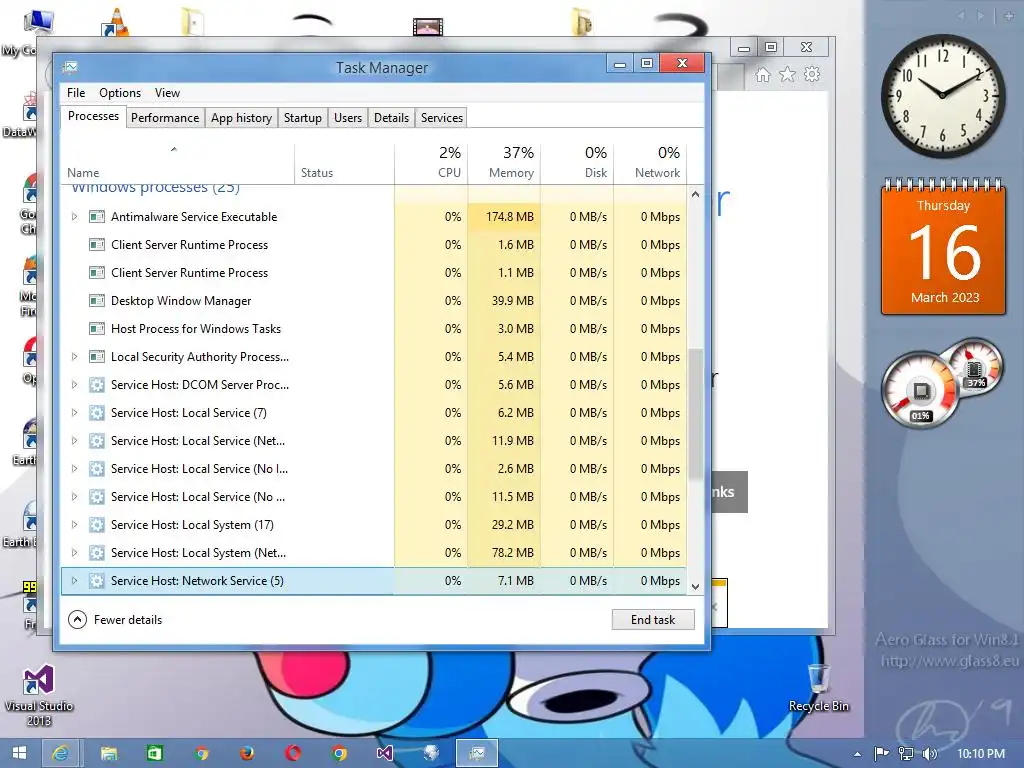Click the Tools gear in the Internet Explorer window
This screenshot has width=1024, height=768.
(x=812, y=74)
